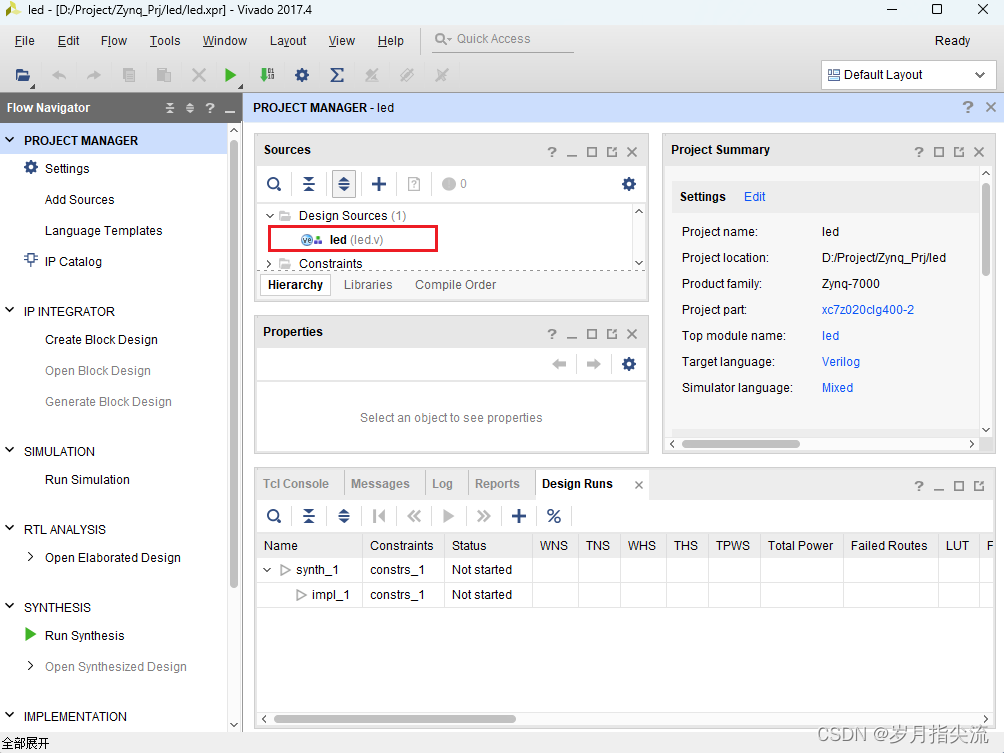Click the Sigma report icon in main toolbar
1004x753 pixels.
click(x=337, y=75)
